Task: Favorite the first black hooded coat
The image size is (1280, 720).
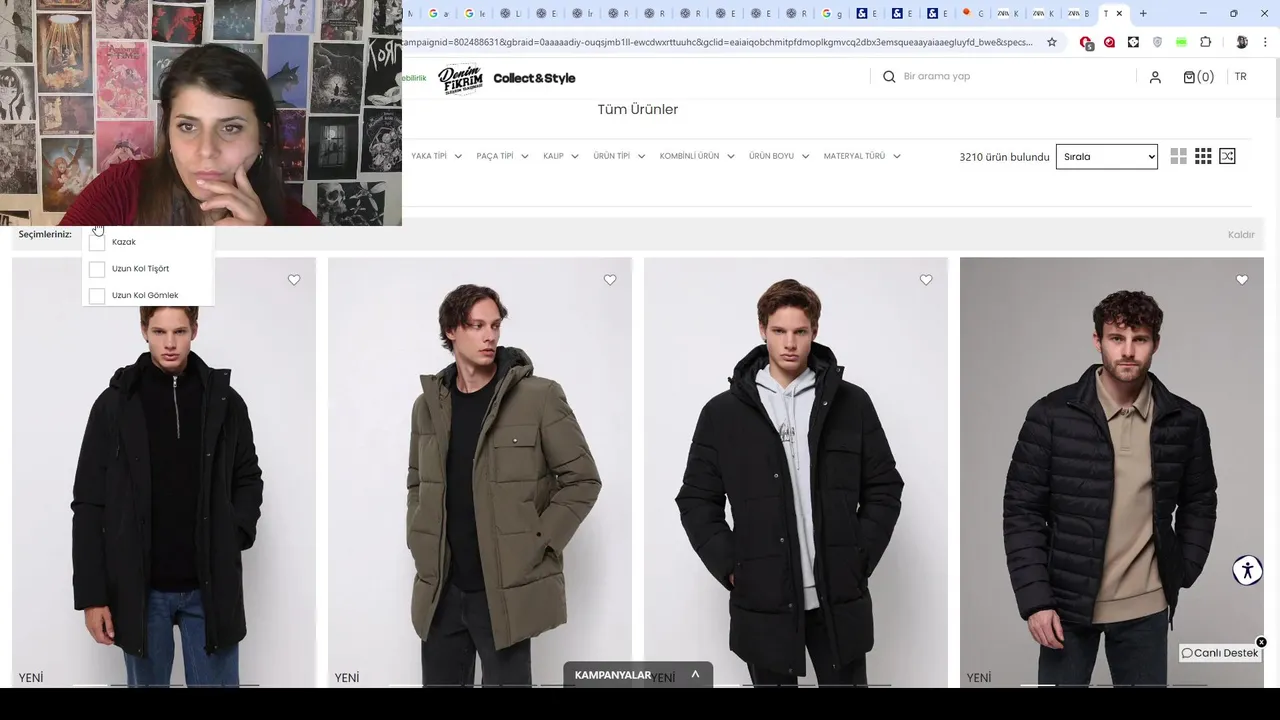Action: (294, 280)
